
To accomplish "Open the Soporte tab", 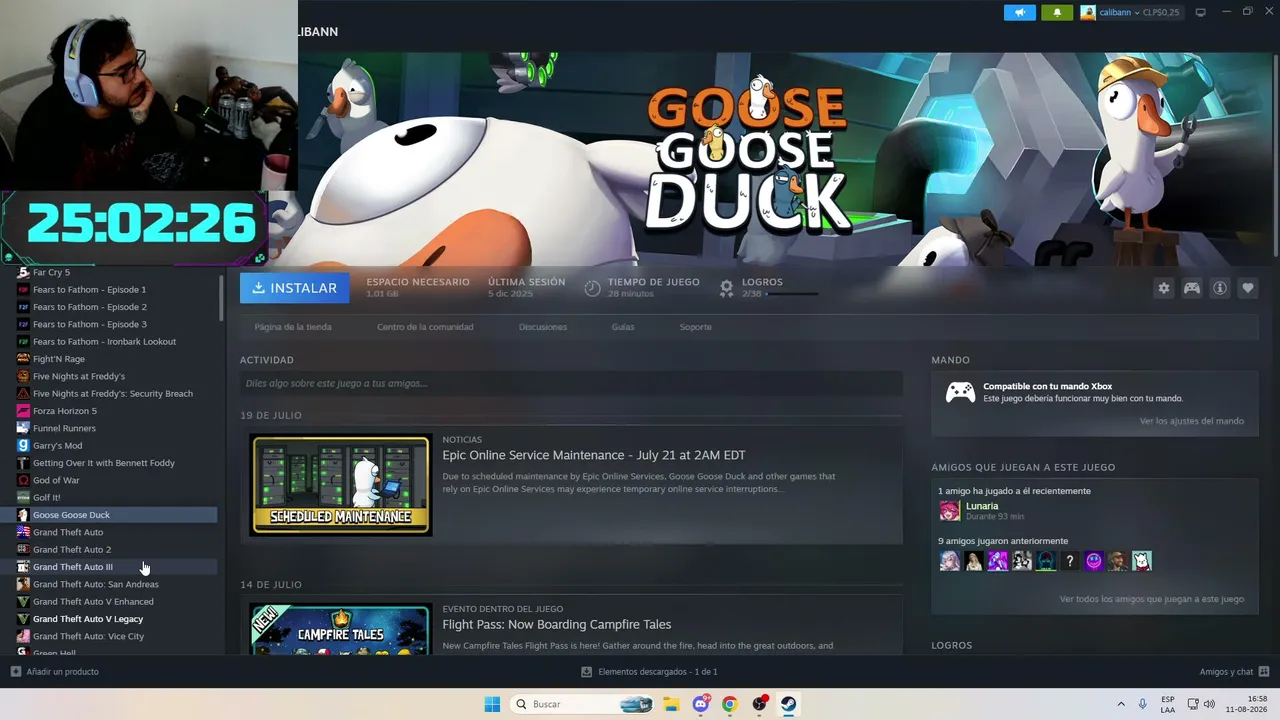I will (696, 327).
